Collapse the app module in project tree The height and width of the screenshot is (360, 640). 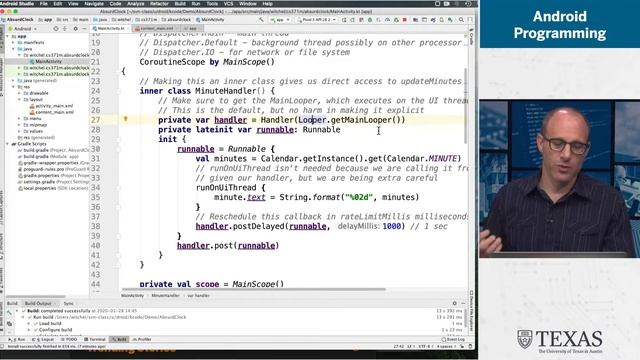(8, 36)
